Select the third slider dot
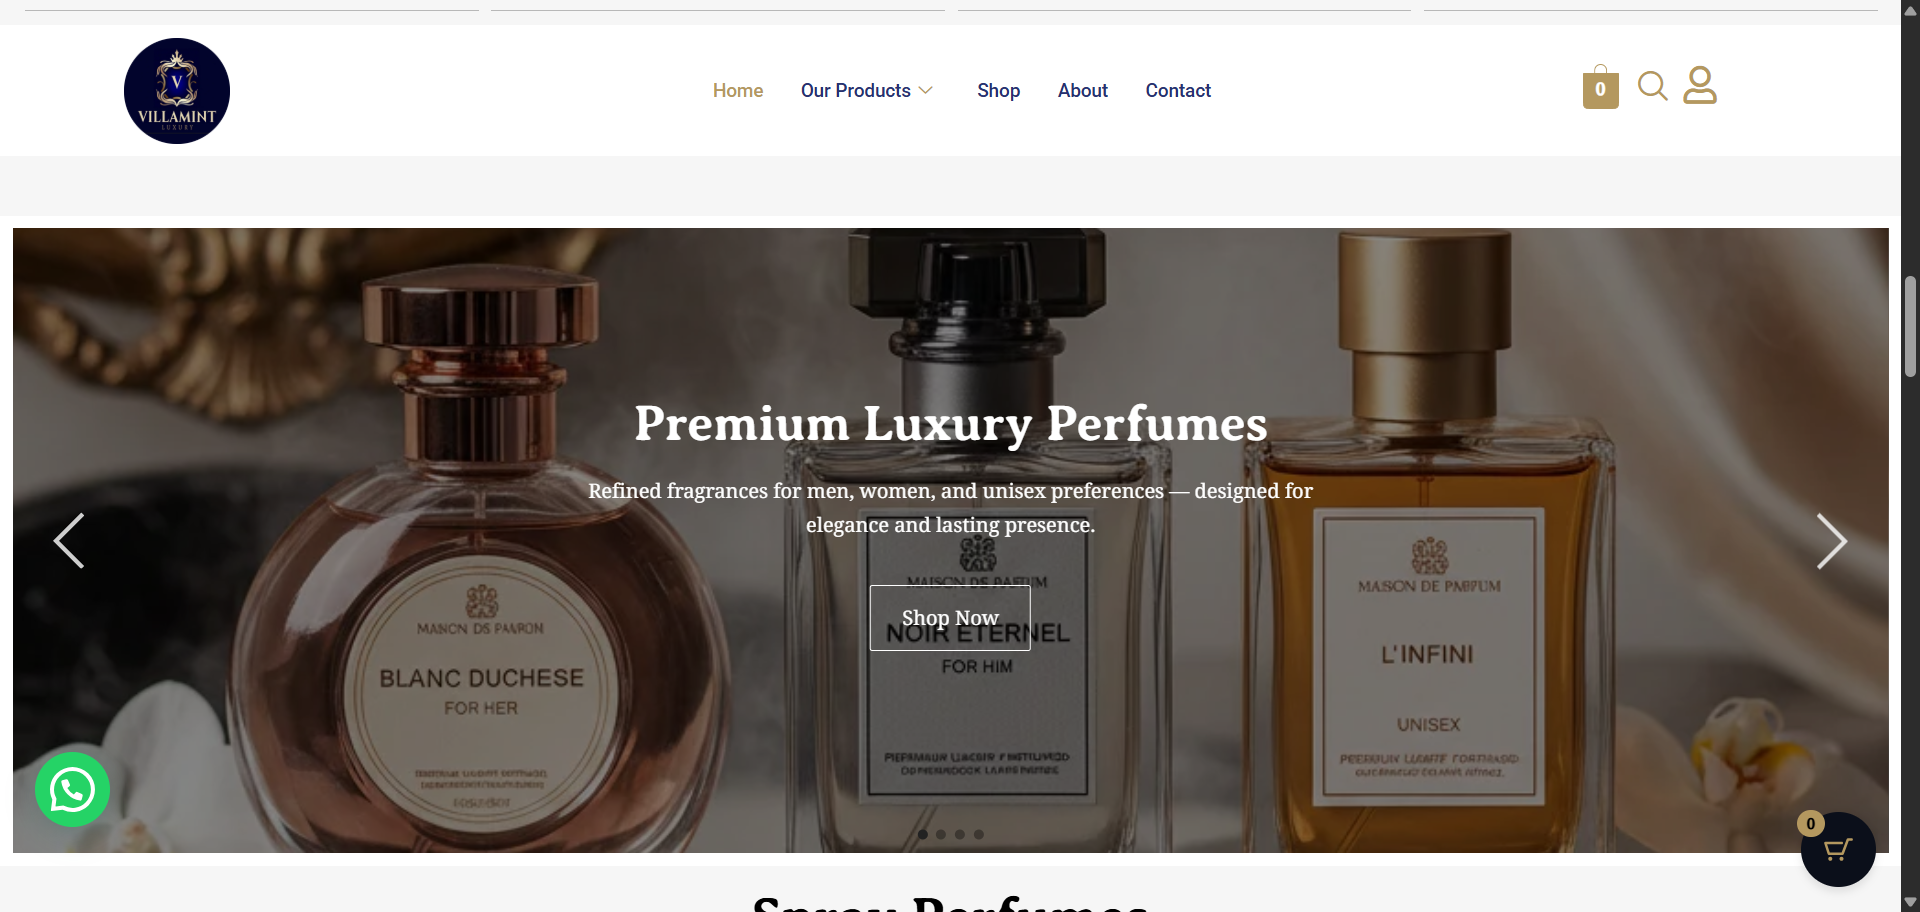The width and height of the screenshot is (1920, 912). coord(960,834)
